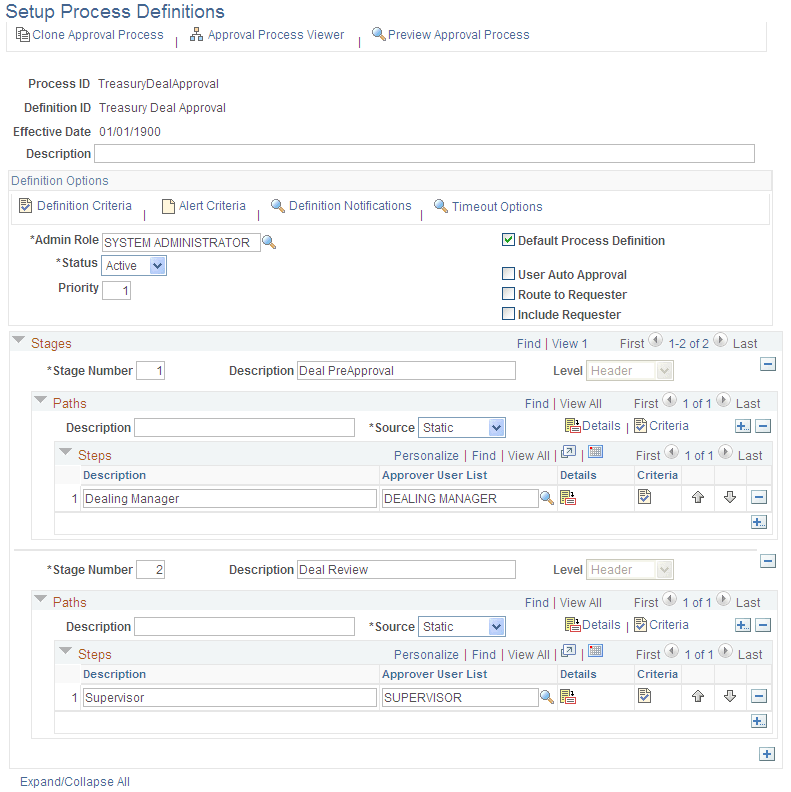Show previous row in Stages navigation
This screenshot has width=791, height=792.
pyautogui.click(x=655, y=340)
